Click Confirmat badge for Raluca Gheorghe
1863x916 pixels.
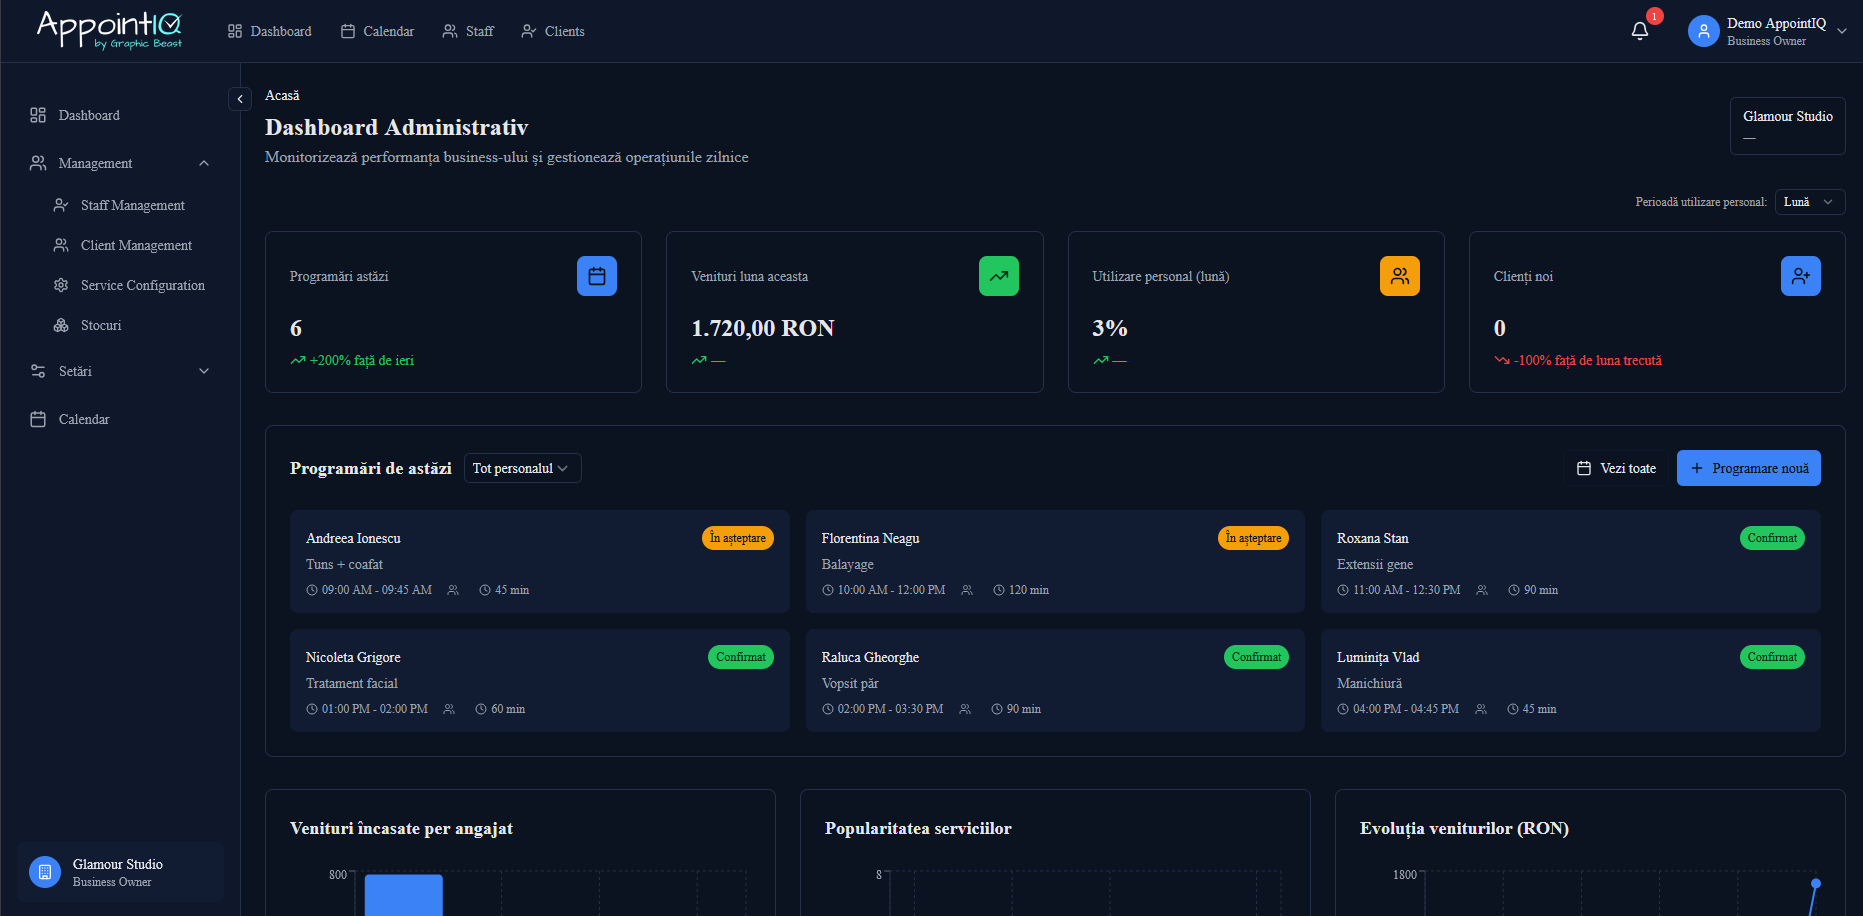tap(1256, 657)
